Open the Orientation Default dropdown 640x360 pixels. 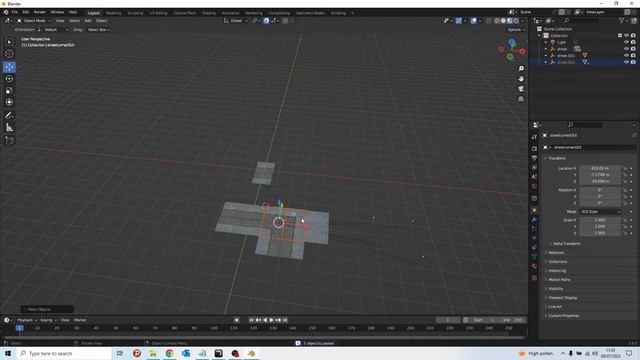(x=52, y=30)
